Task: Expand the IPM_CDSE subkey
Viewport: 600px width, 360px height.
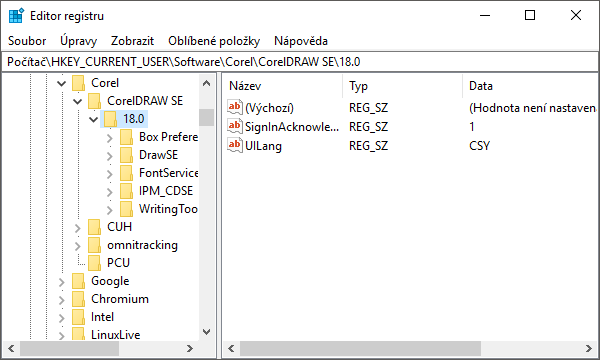Action: (110, 192)
